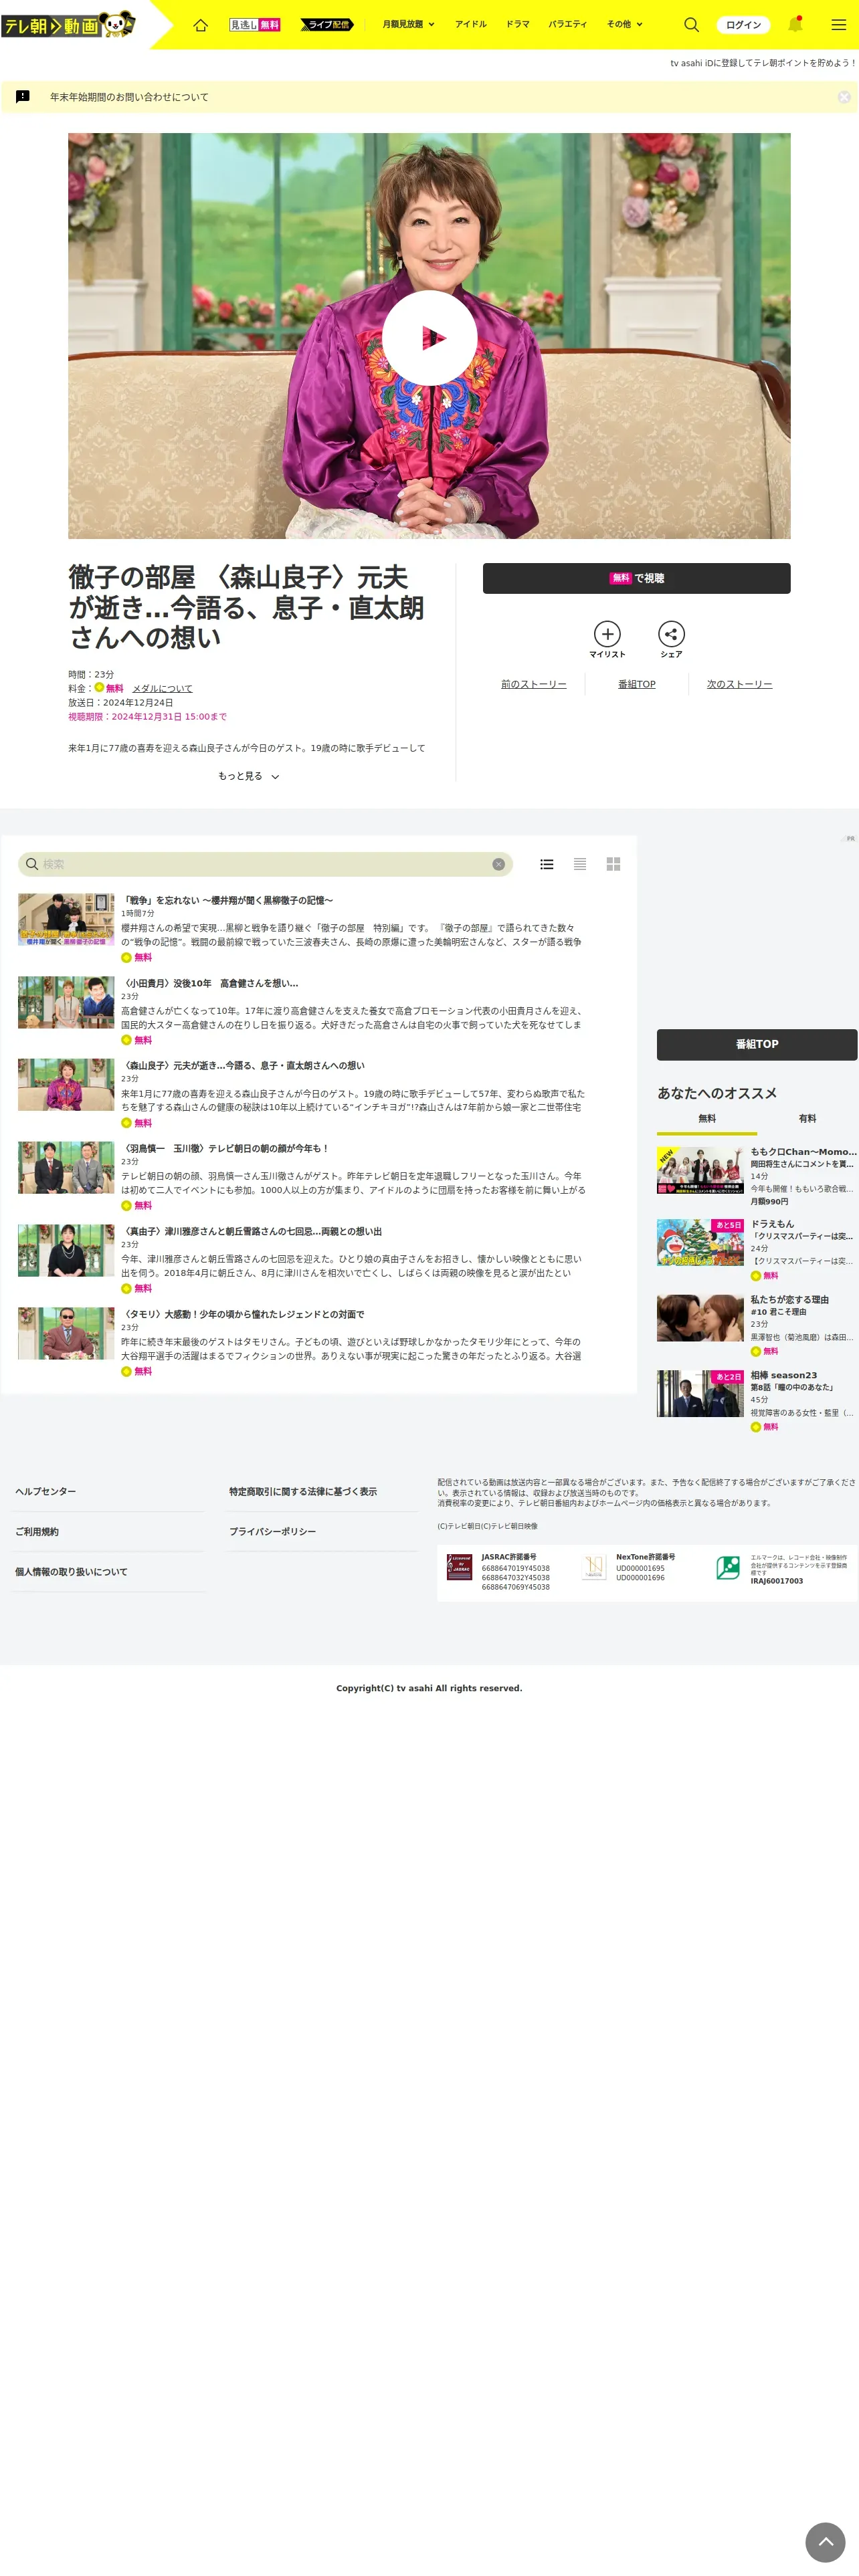Image resolution: width=859 pixels, height=2576 pixels.
Task: Select the 有料 recommendations tab
Action: coord(807,1119)
